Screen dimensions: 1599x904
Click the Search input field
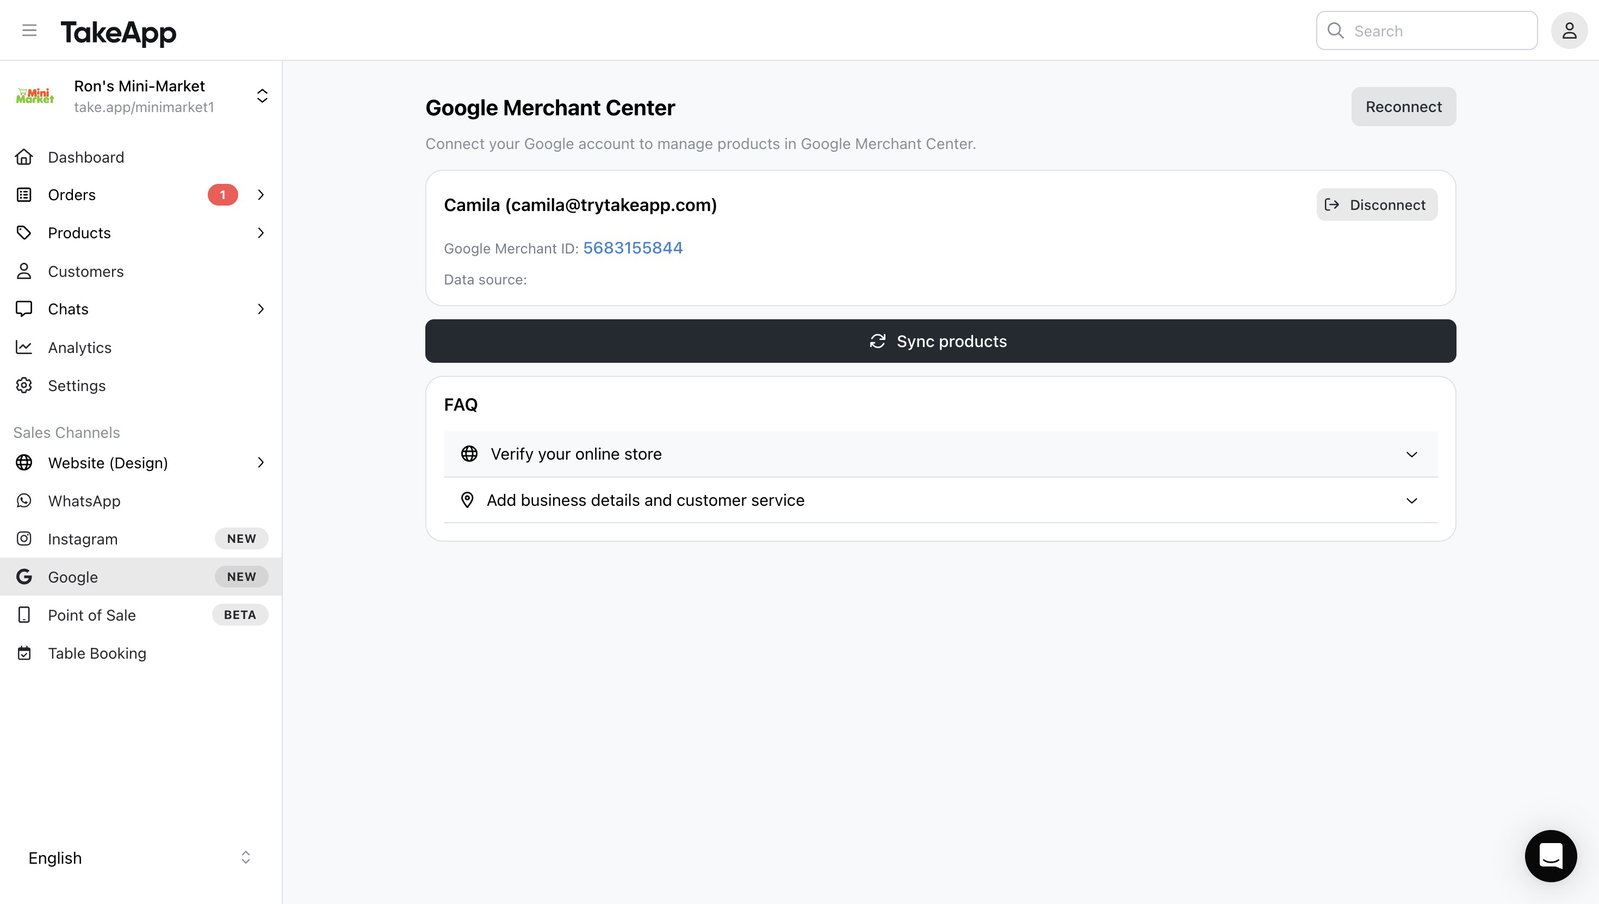pyautogui.click(x=1426, y=31)
